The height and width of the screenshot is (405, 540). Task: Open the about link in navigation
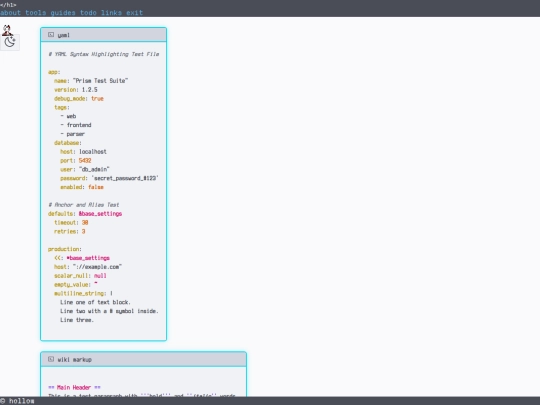point(10,13)
